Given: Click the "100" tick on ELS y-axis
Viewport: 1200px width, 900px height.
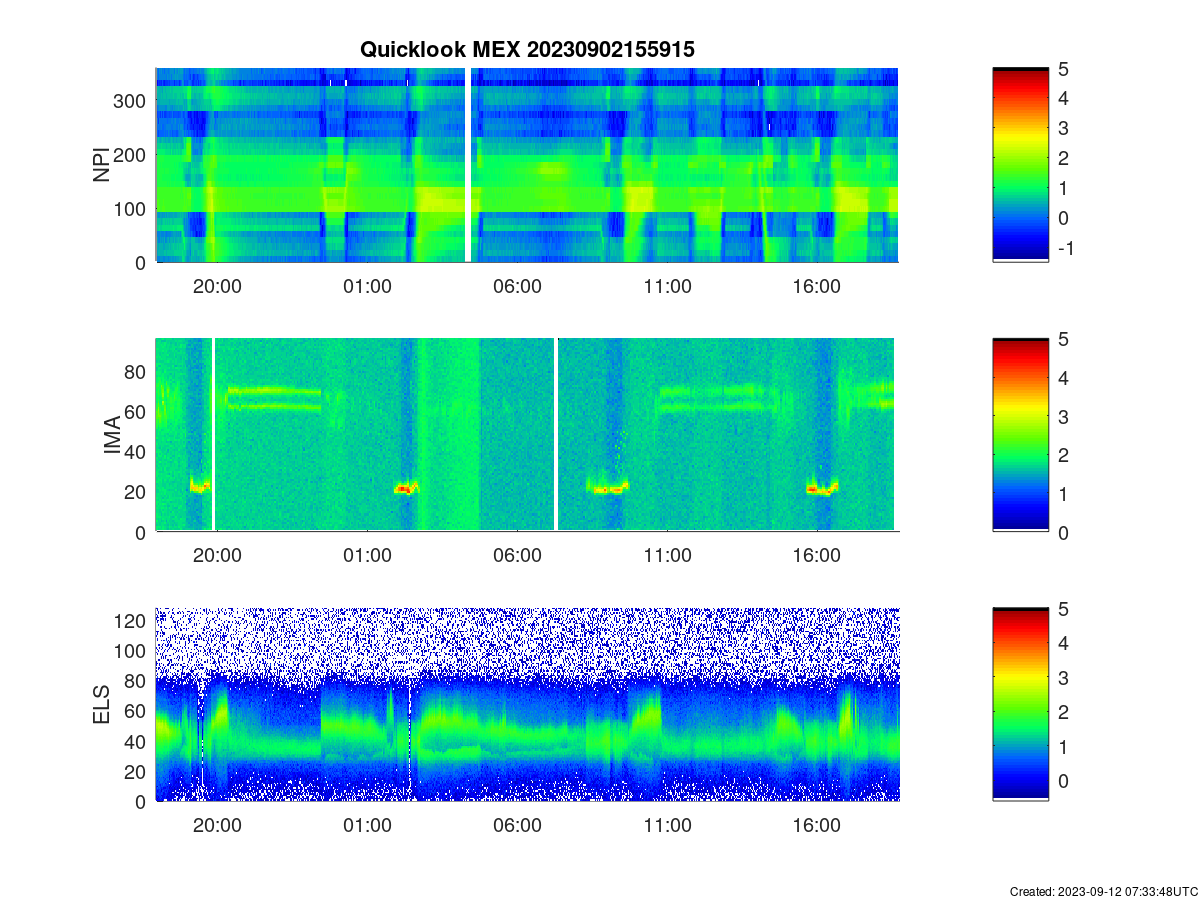Looking at the screenshot, I should click(x=131, y=651).
